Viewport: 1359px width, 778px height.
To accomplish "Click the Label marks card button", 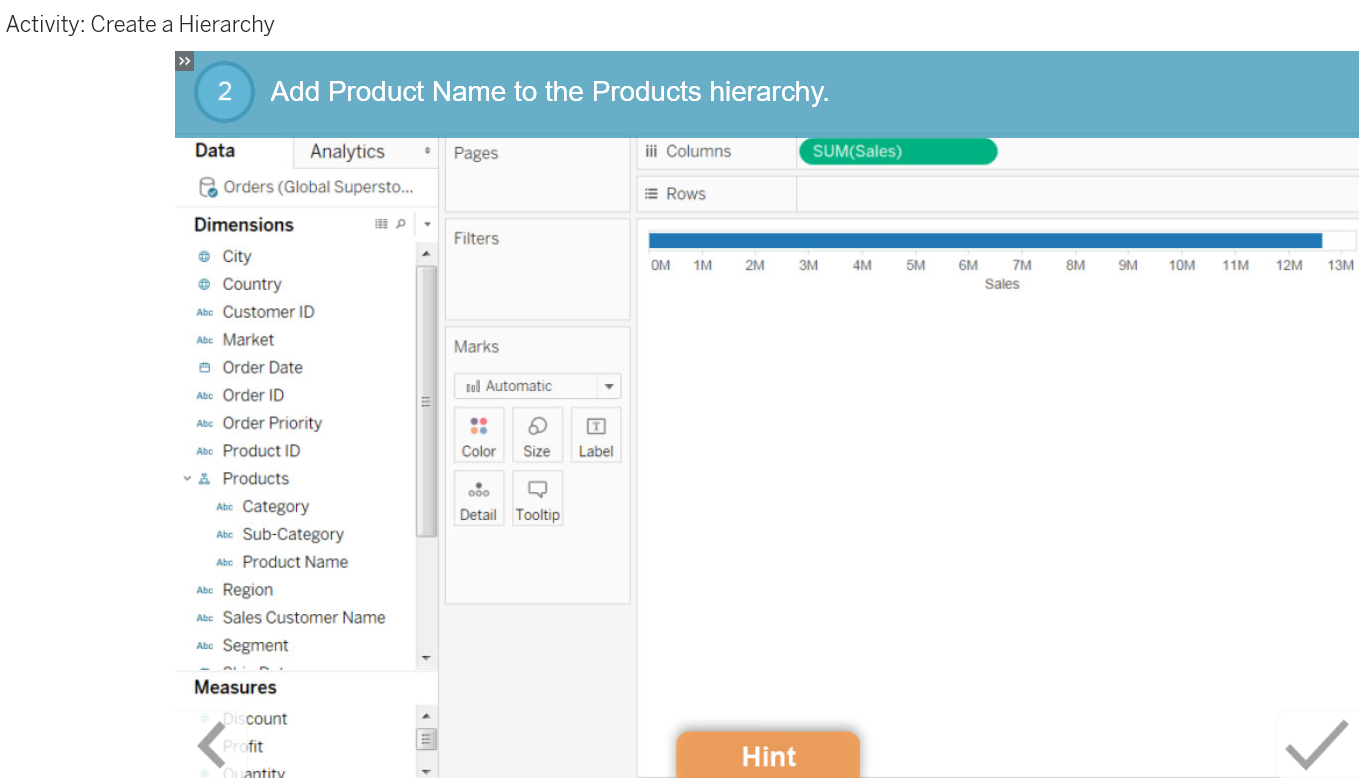I will point(596,435).
